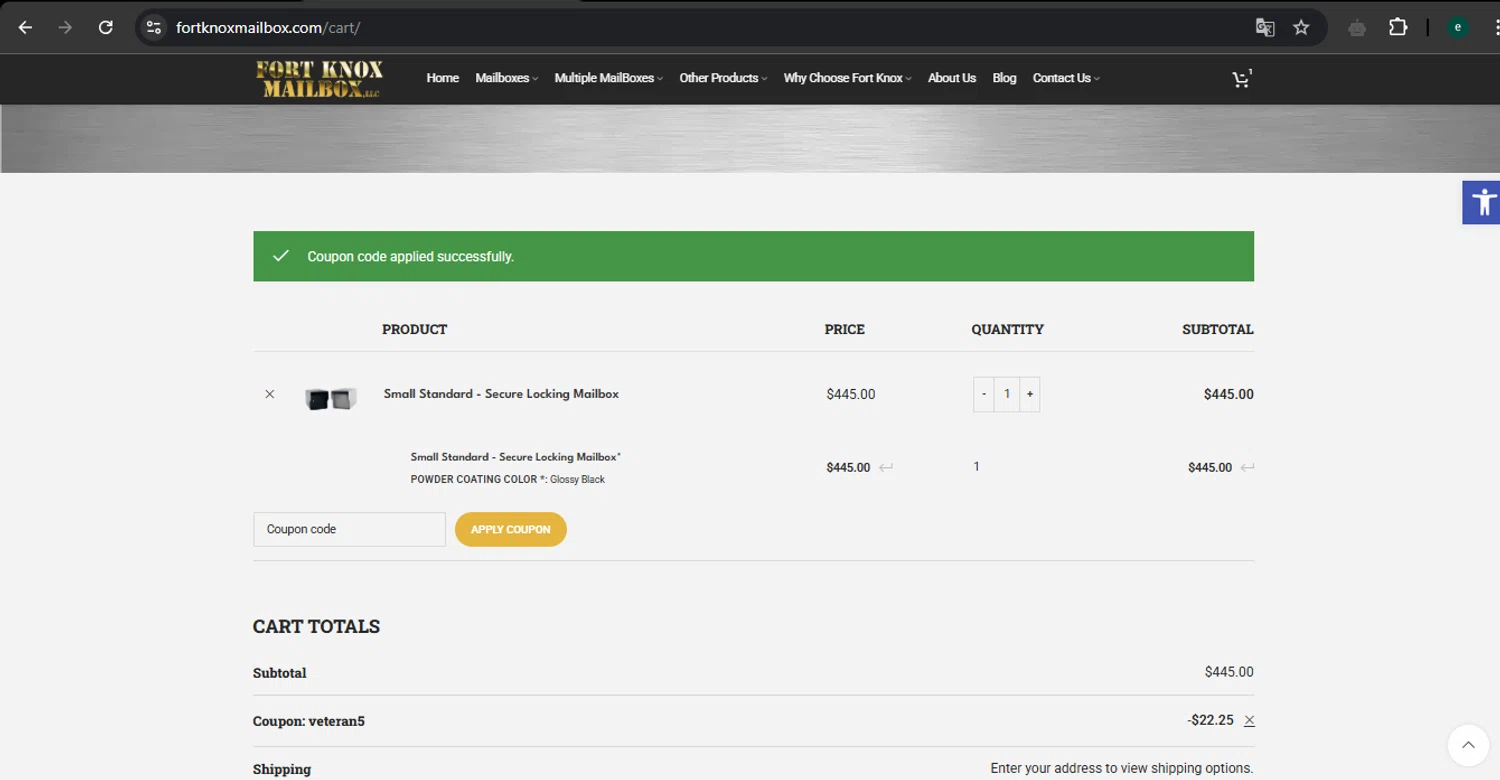This screenshot has height=780, width=1500.
Task: Click the PRODUCT column header
Action: [414, 329]
